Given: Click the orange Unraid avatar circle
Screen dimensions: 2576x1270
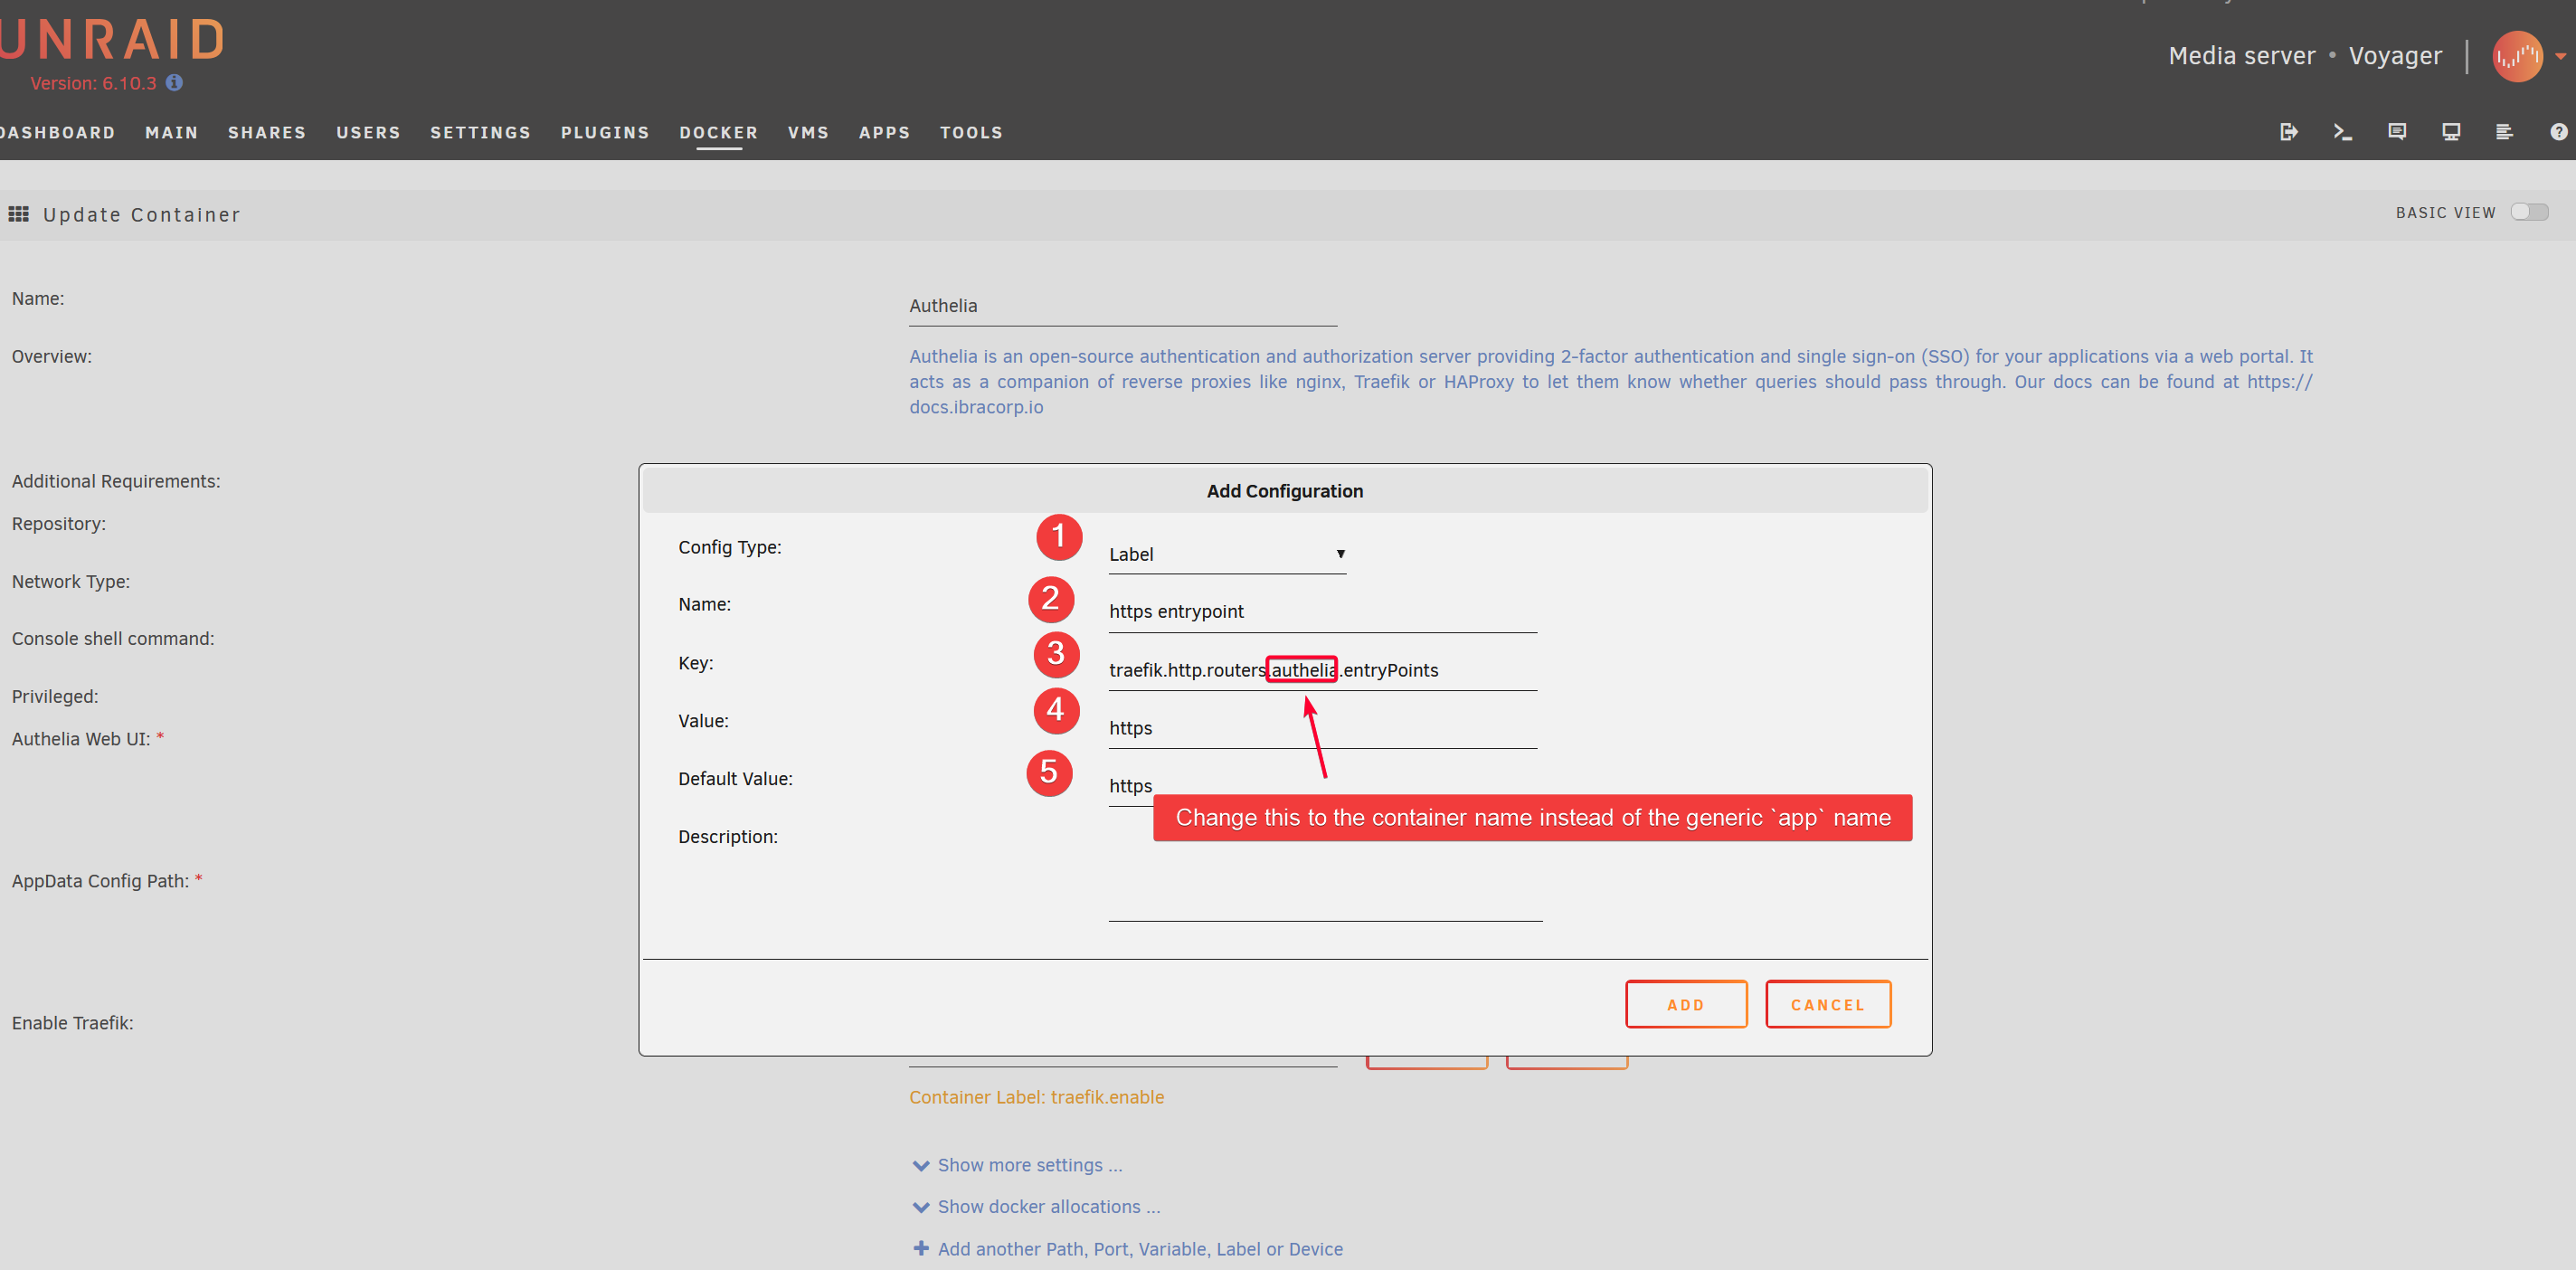Looking at the screenshot, I should tap(2517, 56).
